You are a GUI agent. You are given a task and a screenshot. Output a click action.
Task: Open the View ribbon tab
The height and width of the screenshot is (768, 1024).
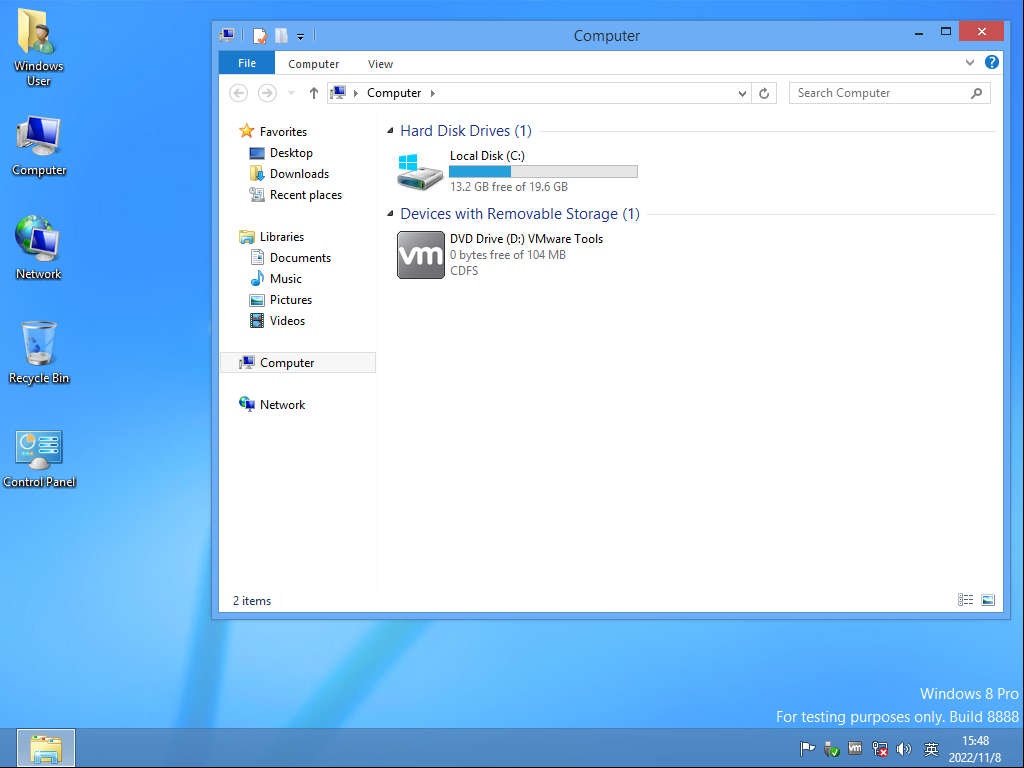pyautogui.click(x=380, y=64)
